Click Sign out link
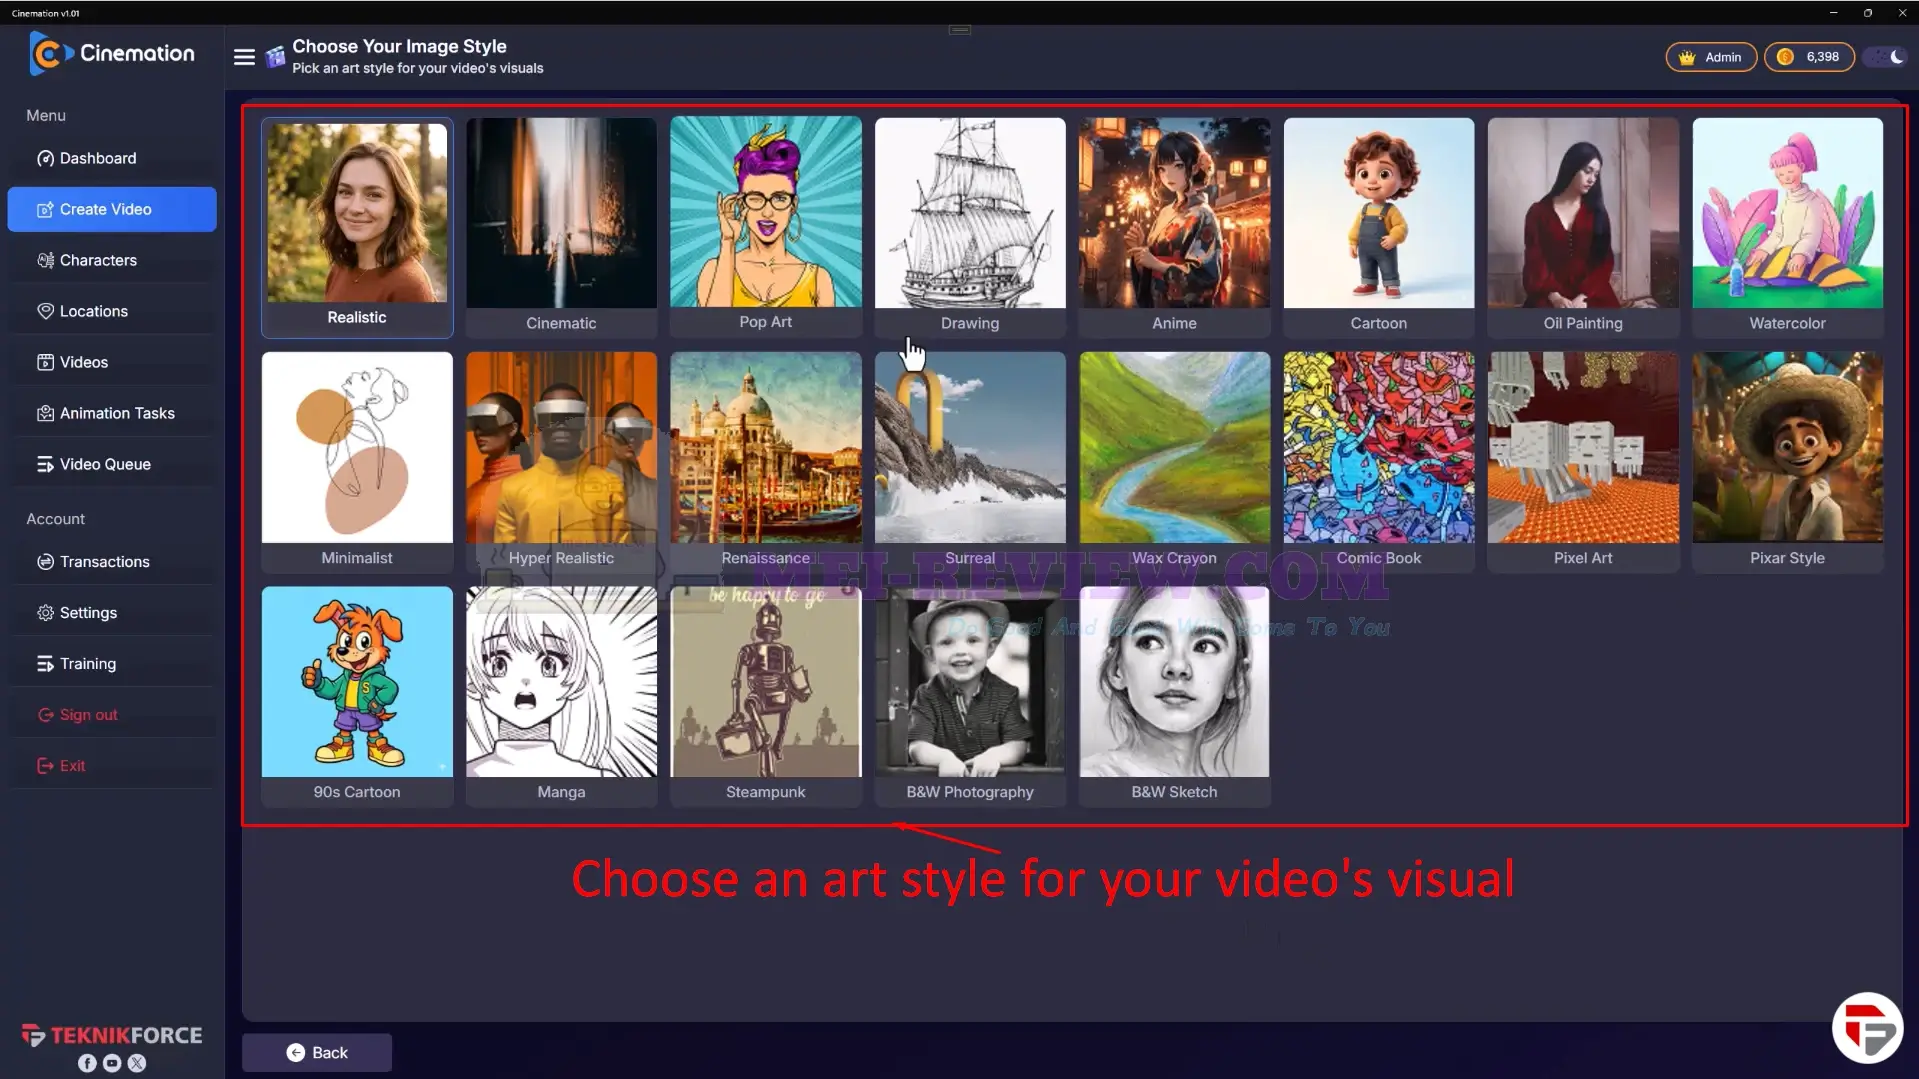The height and width of the screenshot is (1079, 1919). 112,715
